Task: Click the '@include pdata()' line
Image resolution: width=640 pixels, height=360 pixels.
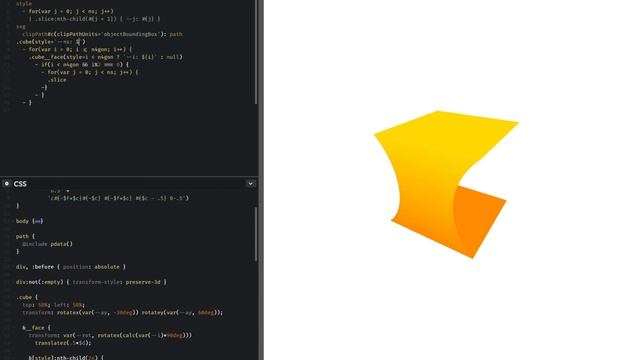Action: click(47, 244)
